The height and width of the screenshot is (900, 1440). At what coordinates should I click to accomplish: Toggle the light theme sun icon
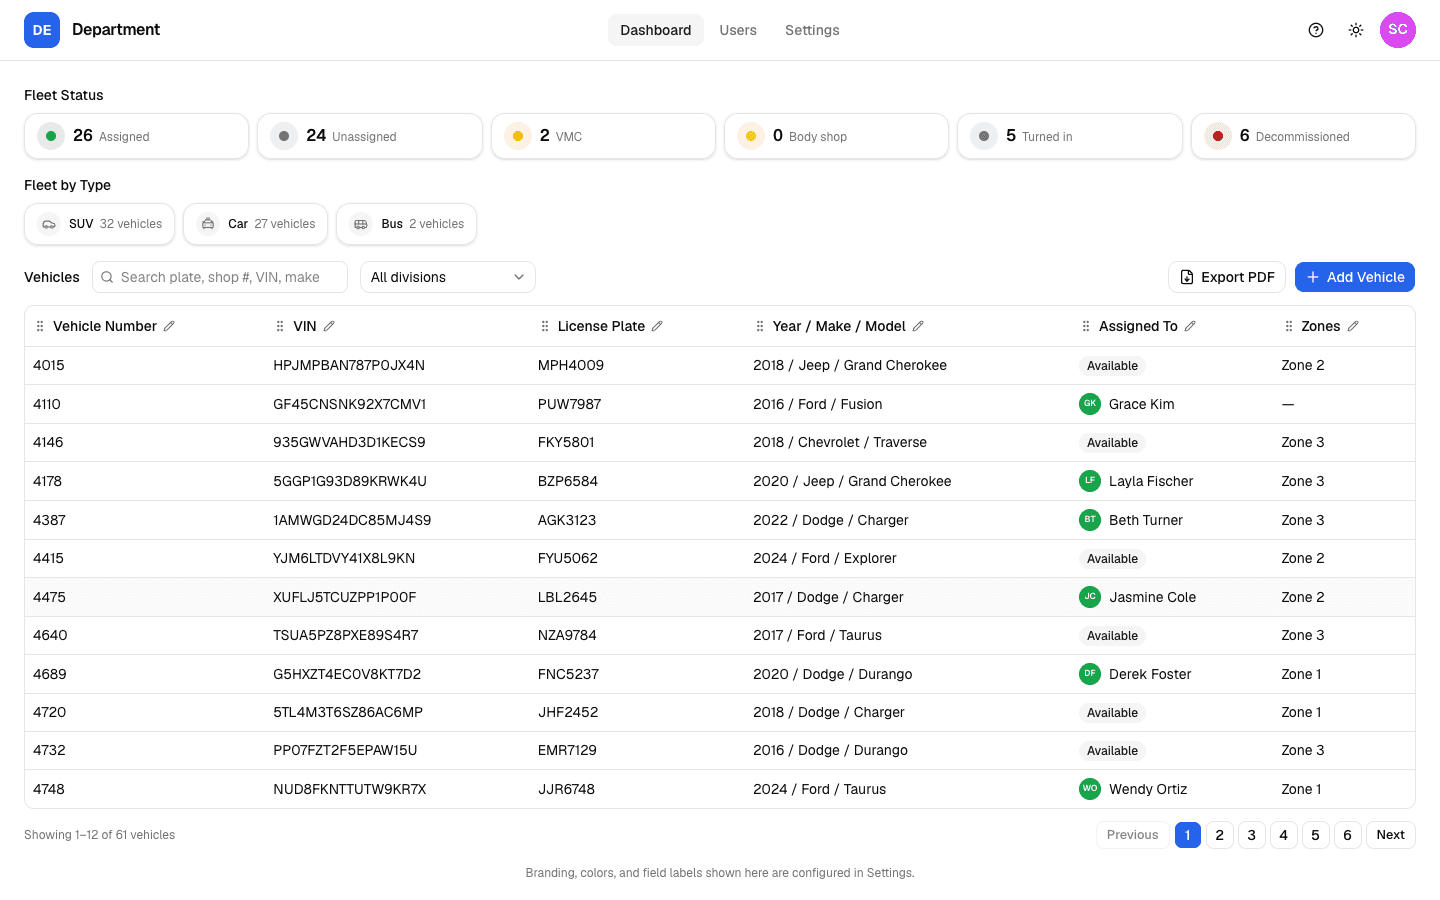point(1356,30)
